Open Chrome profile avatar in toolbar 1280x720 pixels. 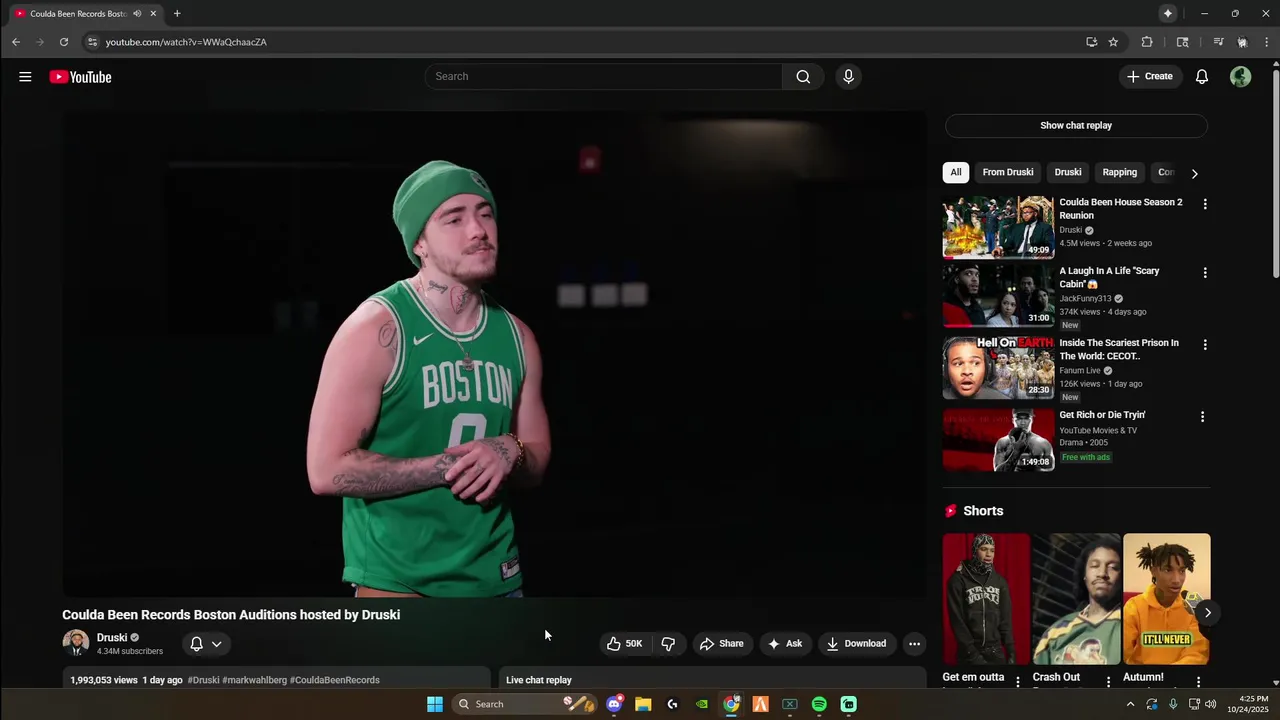[x=1242, y=42]
